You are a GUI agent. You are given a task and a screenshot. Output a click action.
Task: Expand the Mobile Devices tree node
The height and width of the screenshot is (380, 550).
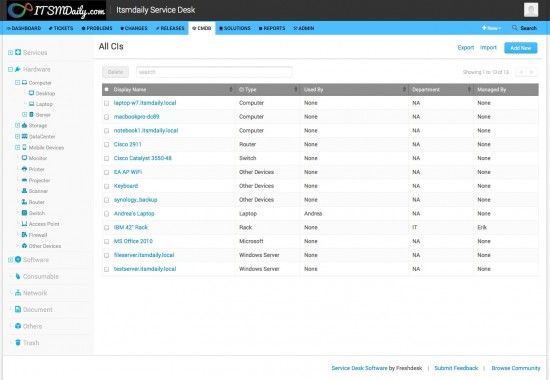coord(17,147)
